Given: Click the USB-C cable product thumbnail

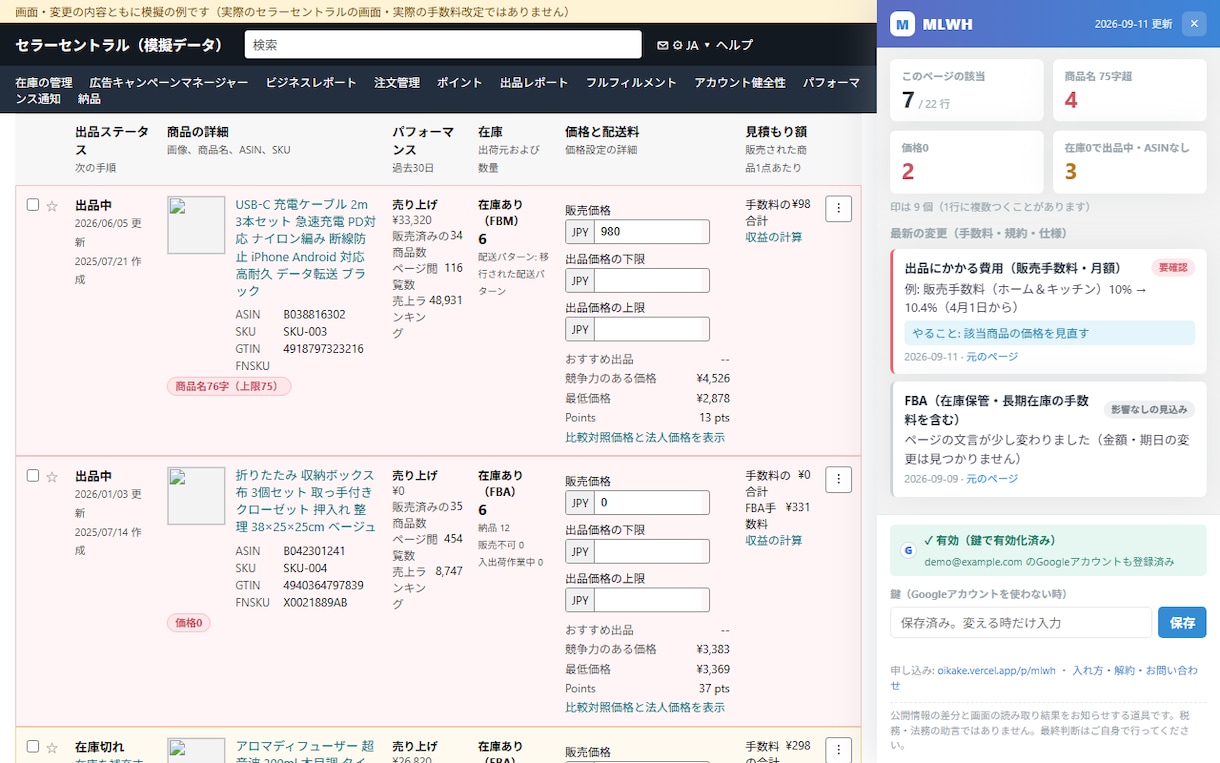Looking at the screenshot, I should click(x=196, y=225).
